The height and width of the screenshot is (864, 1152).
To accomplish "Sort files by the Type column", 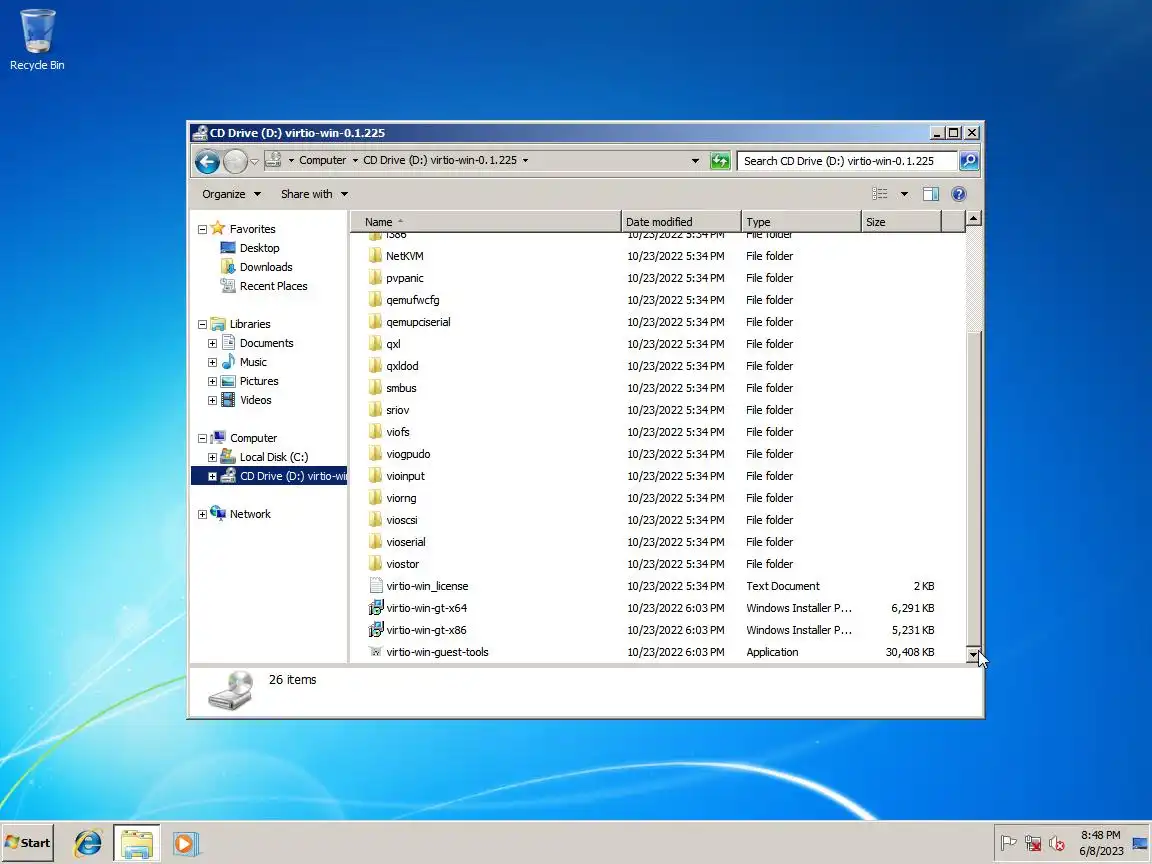I will (801, 221).
